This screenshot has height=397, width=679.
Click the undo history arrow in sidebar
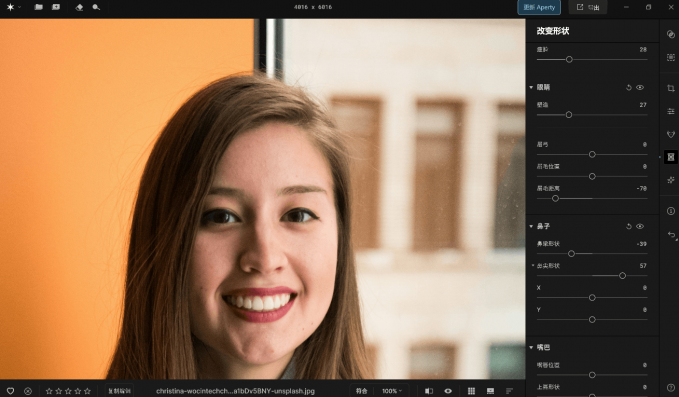click(671, 235)
